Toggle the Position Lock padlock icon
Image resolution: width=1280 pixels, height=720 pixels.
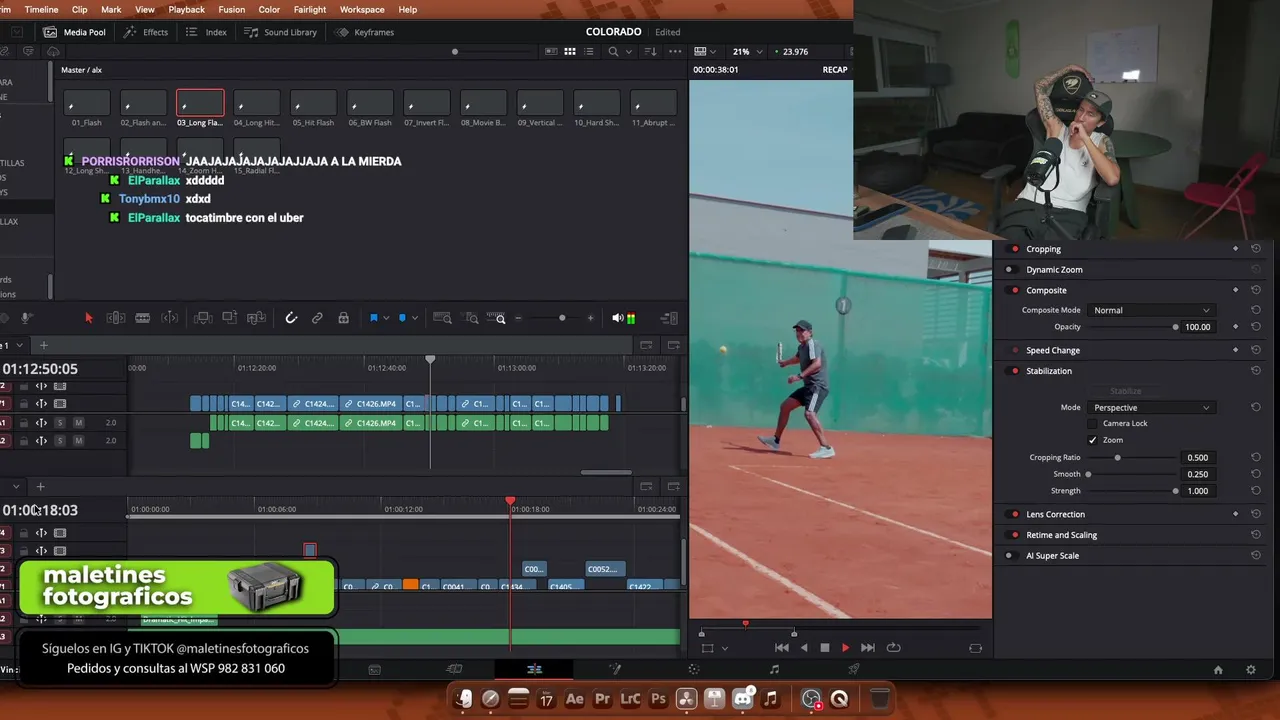pos(343,318)
